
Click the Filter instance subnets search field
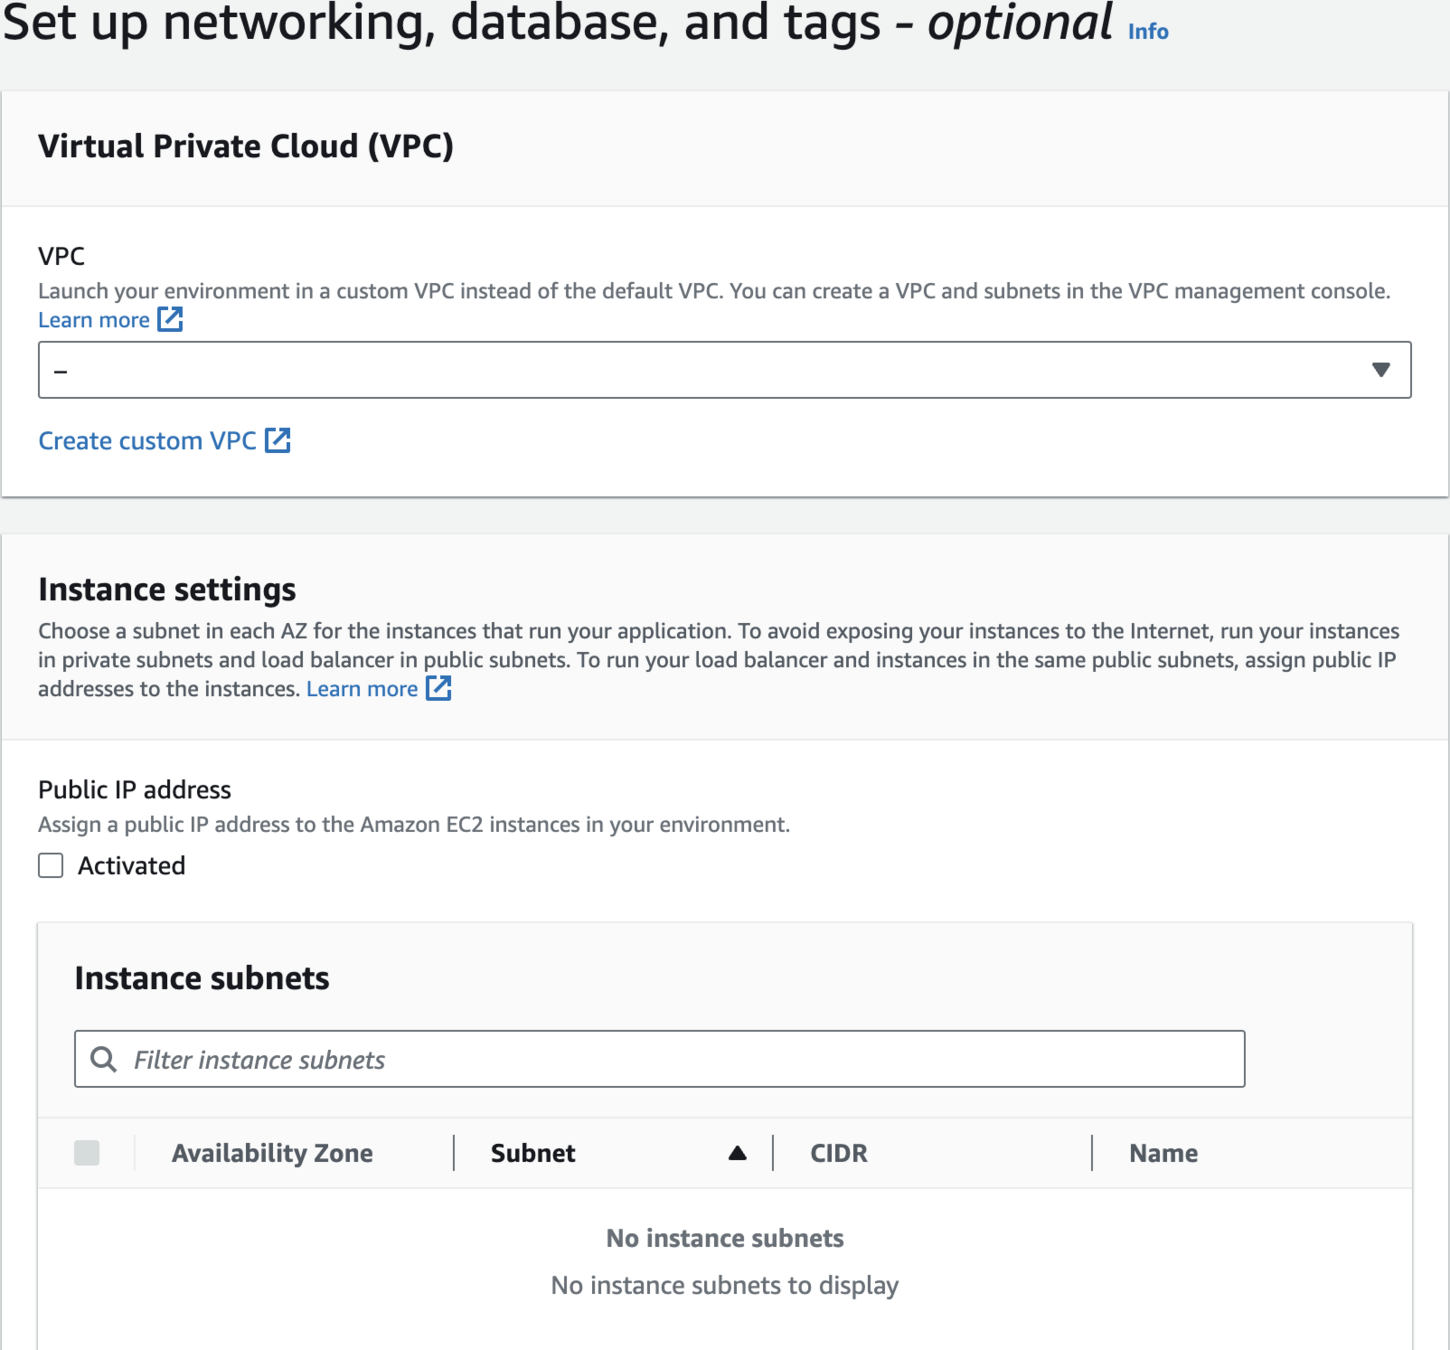coord(680,1059)
